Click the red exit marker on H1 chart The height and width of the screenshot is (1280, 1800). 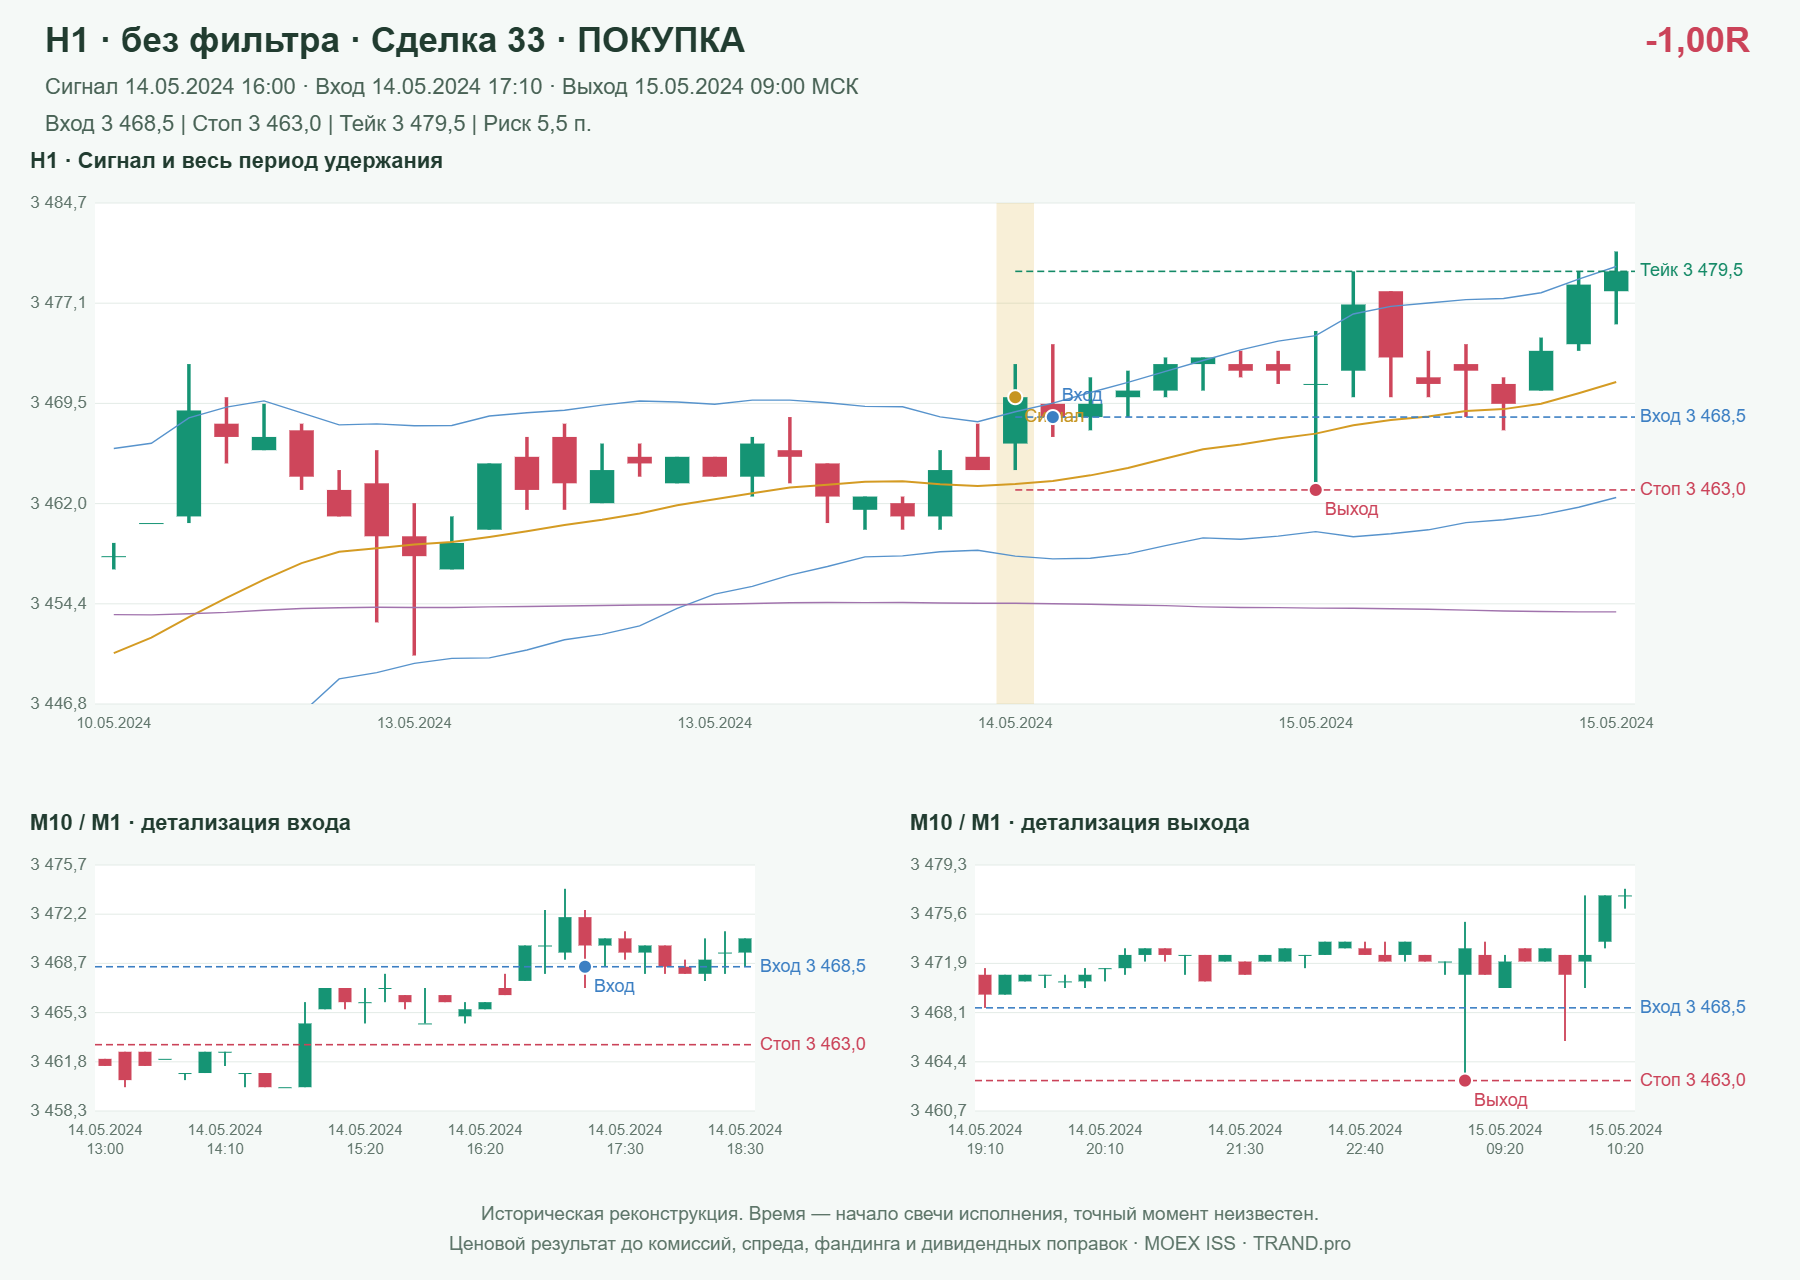[1316, 490]
